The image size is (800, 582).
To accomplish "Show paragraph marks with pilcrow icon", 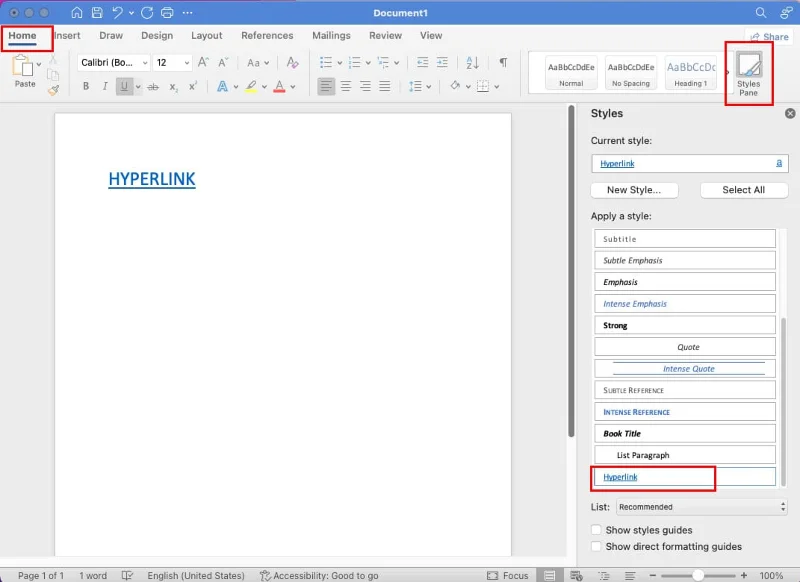I will point(503,62).
